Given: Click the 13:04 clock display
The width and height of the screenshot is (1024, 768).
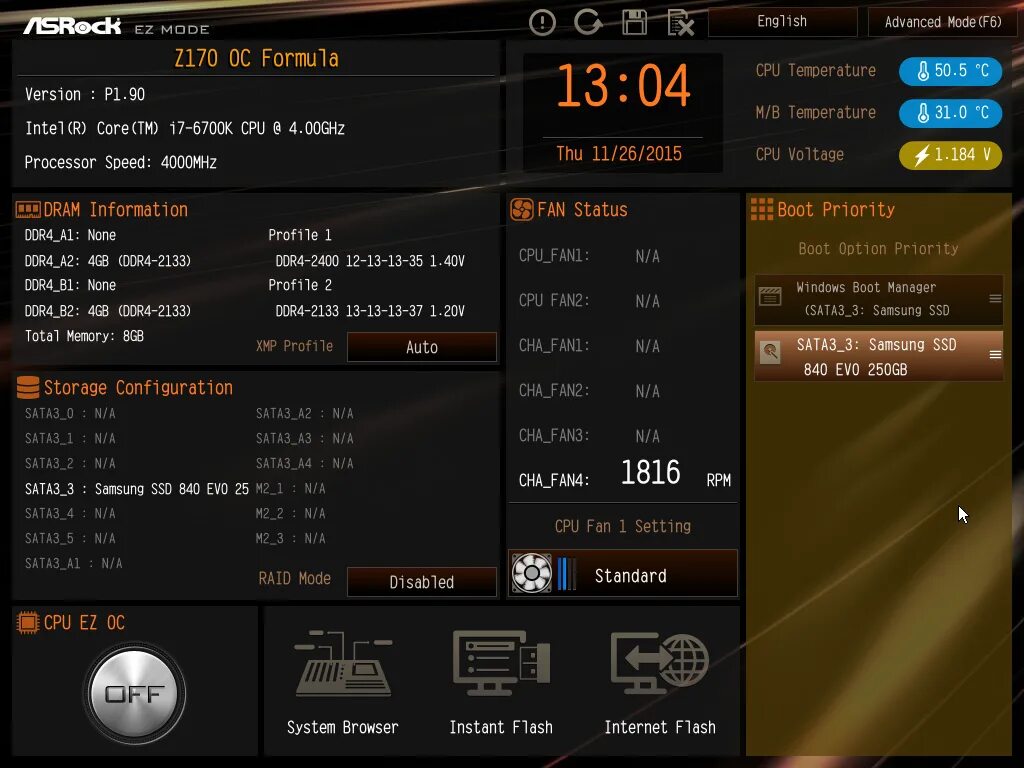Looking at the screenshot, I should click(x=623, y=86).
